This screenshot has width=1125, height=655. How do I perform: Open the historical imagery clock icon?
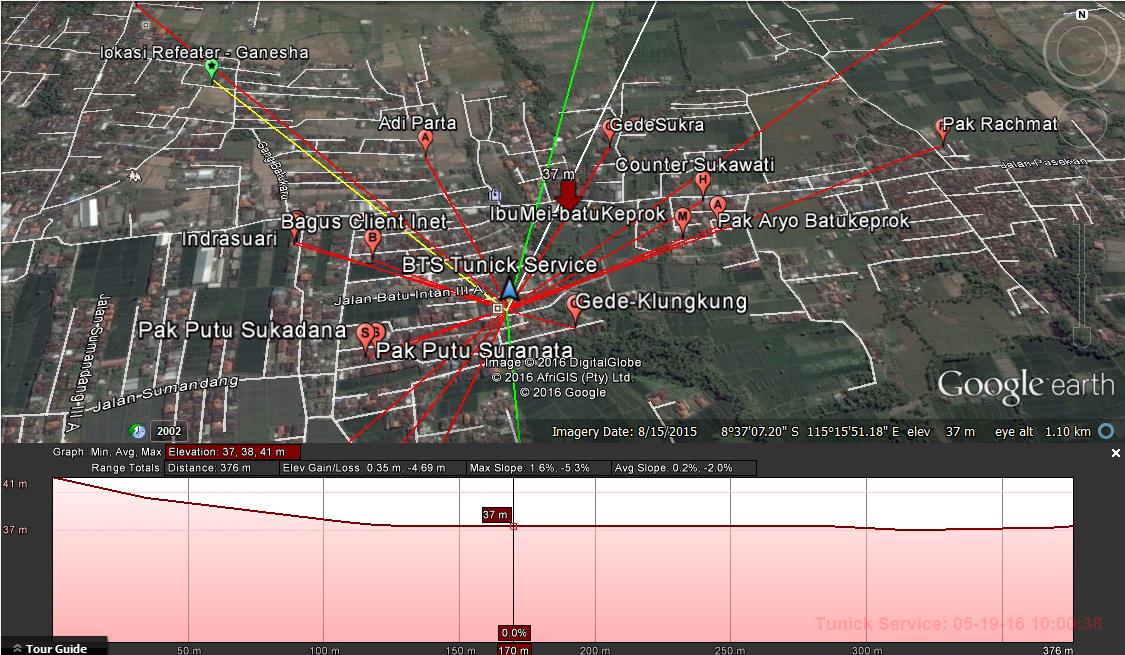(x=137, y=431)
